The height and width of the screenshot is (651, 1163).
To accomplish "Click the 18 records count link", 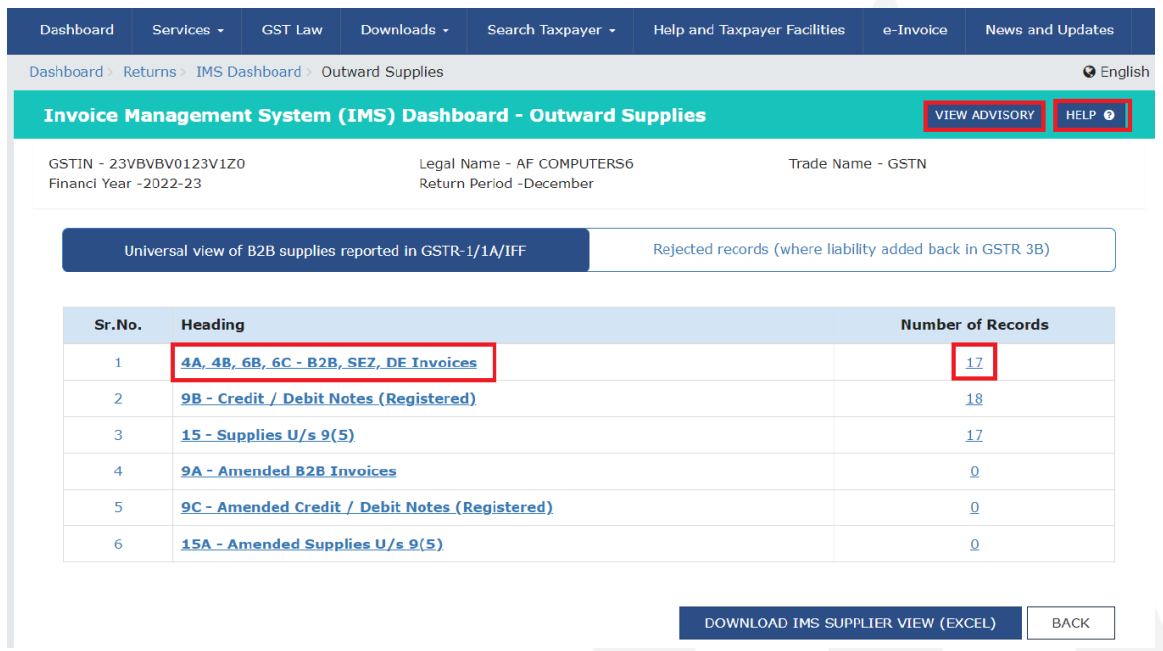I will [x=974, y=399].
